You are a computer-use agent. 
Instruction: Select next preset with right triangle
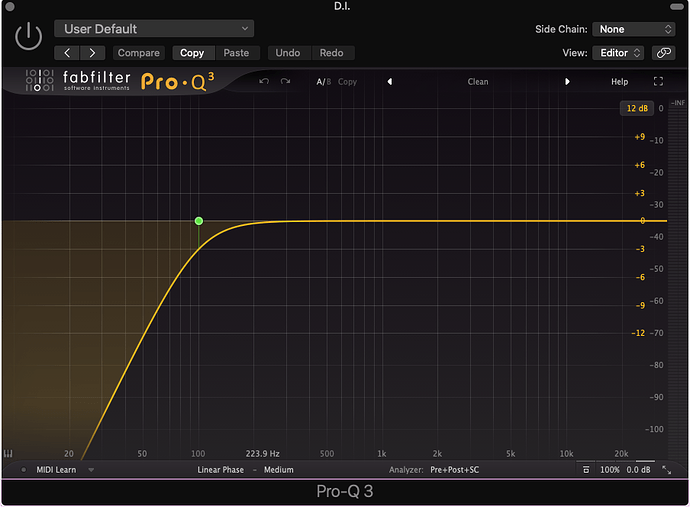[567, 81]
